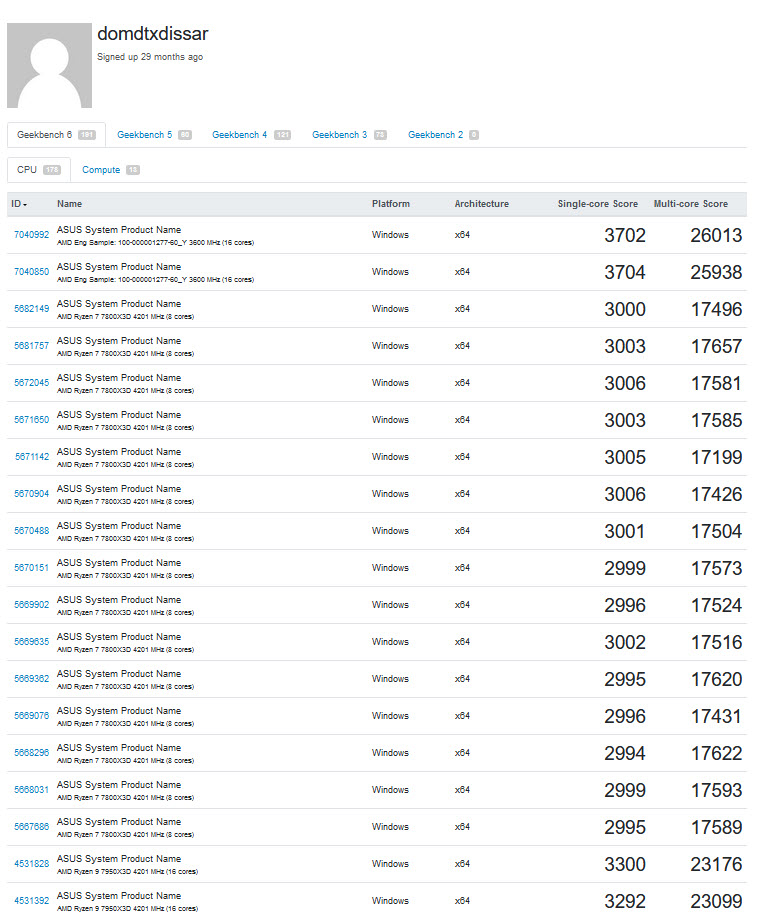The image size is (761, 917).
Task: Click the 'Signed up 29 months ago' text
Action: click(150, 57)
